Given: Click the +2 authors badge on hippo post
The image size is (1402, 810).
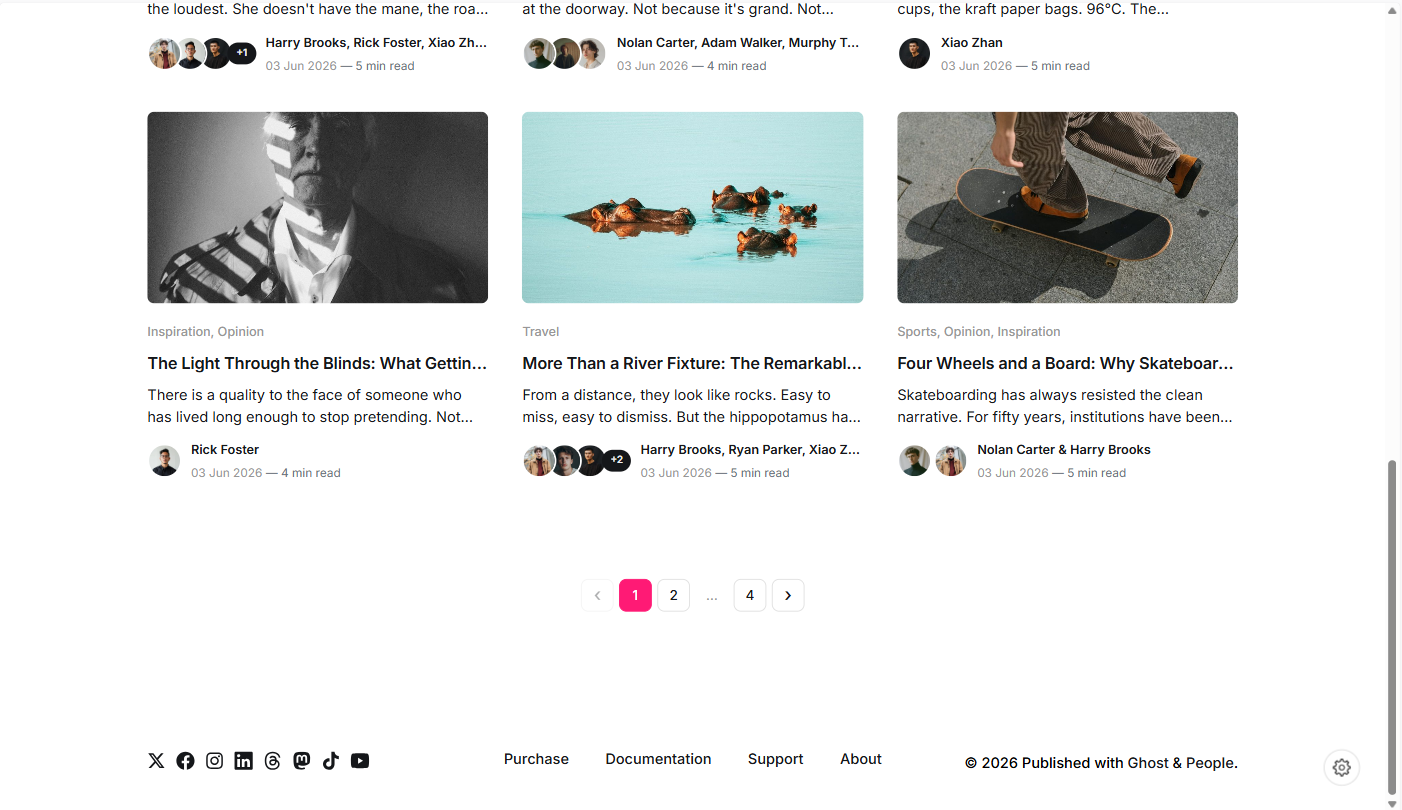Looking at the screenshot, I should pos(617,460).
